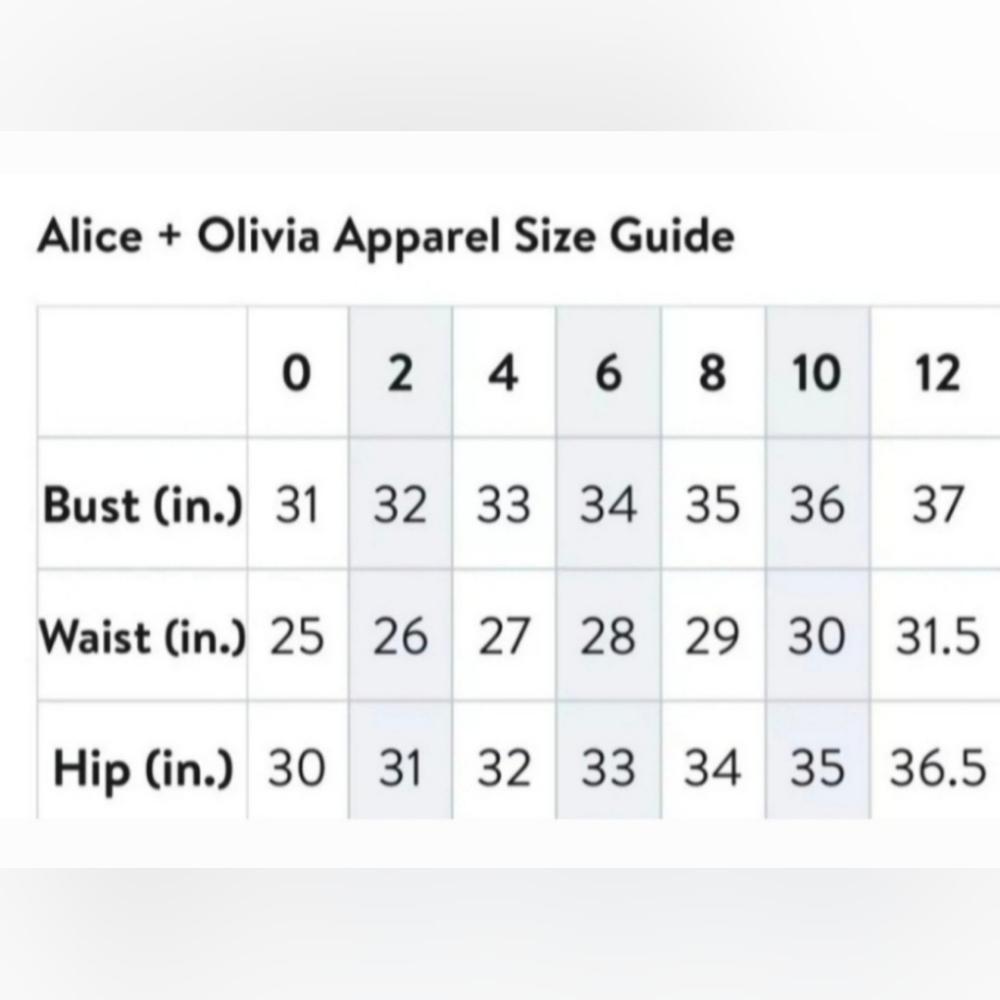Select the size 12 column header
The height and width of the screenshot is (1000, 1000).
[937, 373]
